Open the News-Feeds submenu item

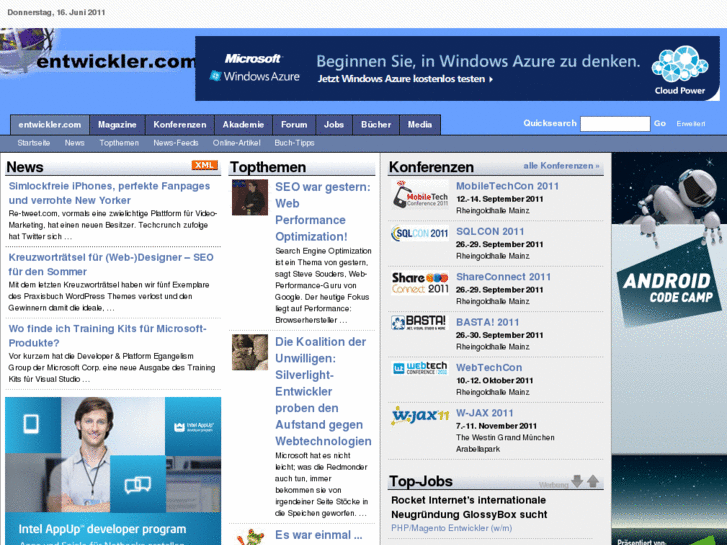click(x=176, y=143)
